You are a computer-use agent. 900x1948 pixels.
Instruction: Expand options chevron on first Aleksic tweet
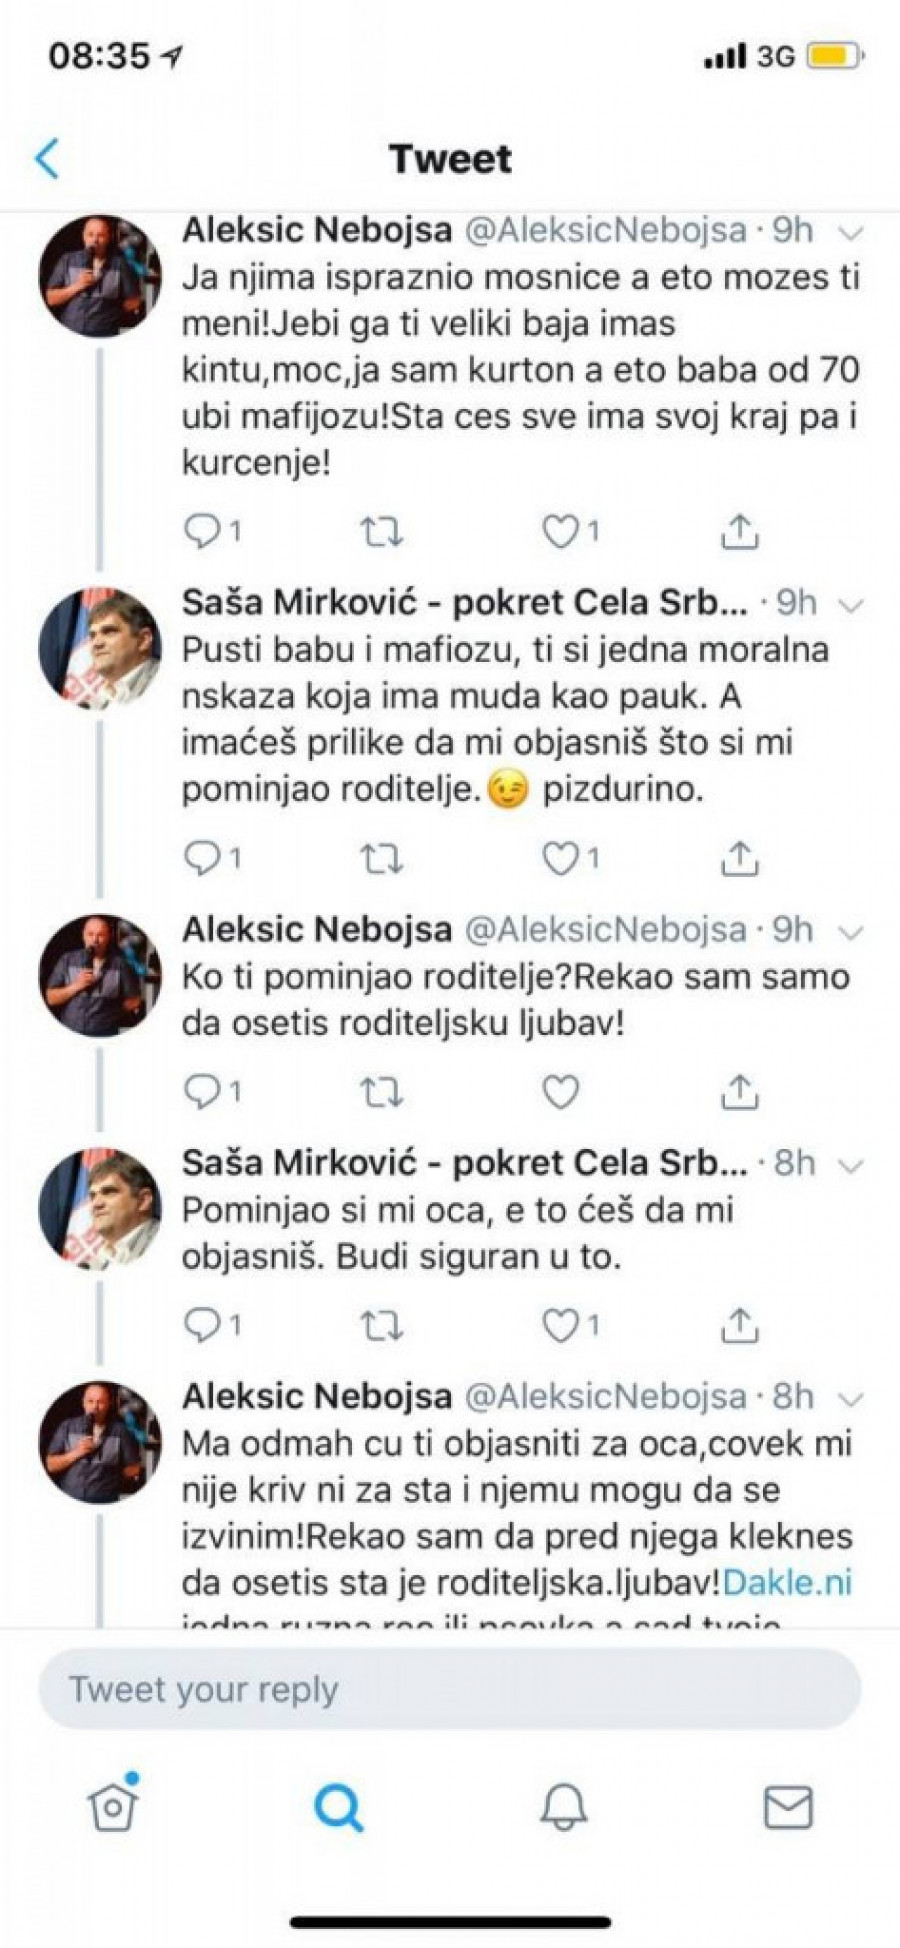coord(850,233)
